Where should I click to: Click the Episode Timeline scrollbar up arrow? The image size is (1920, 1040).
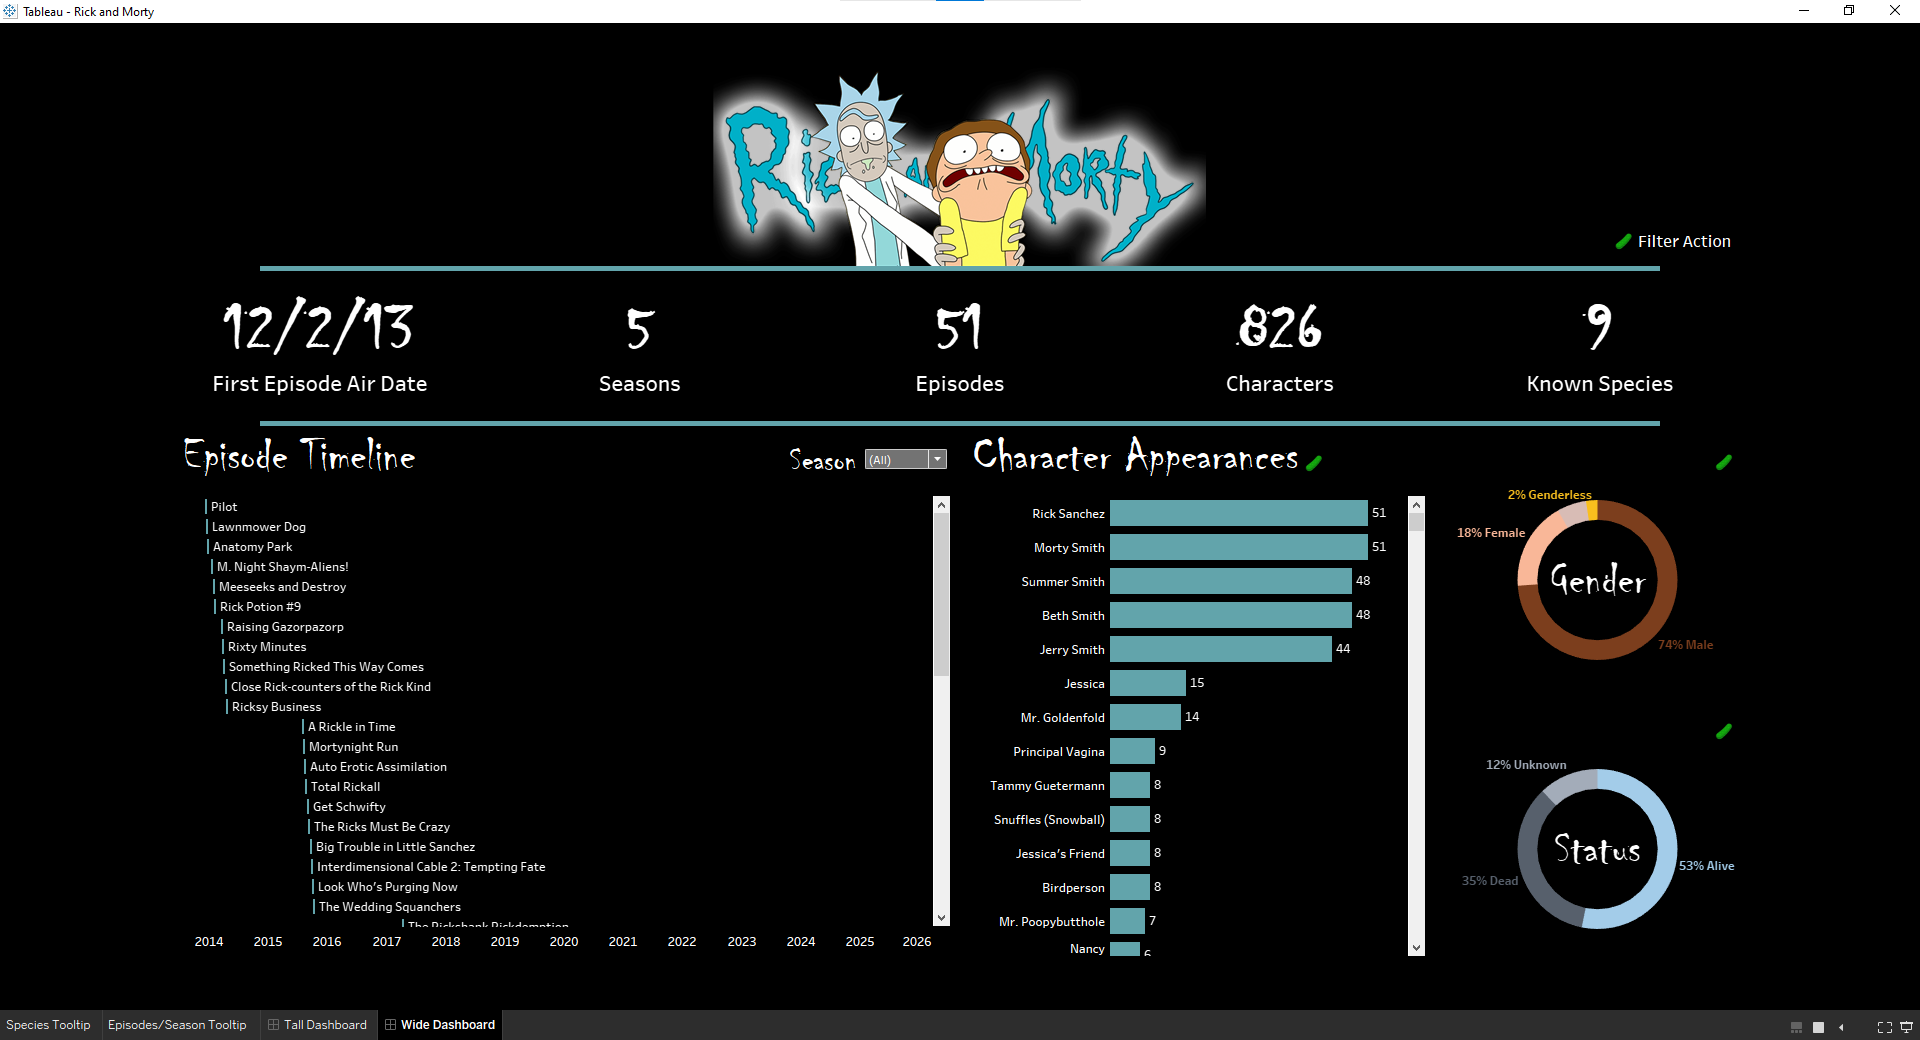[x=941, y=505]
